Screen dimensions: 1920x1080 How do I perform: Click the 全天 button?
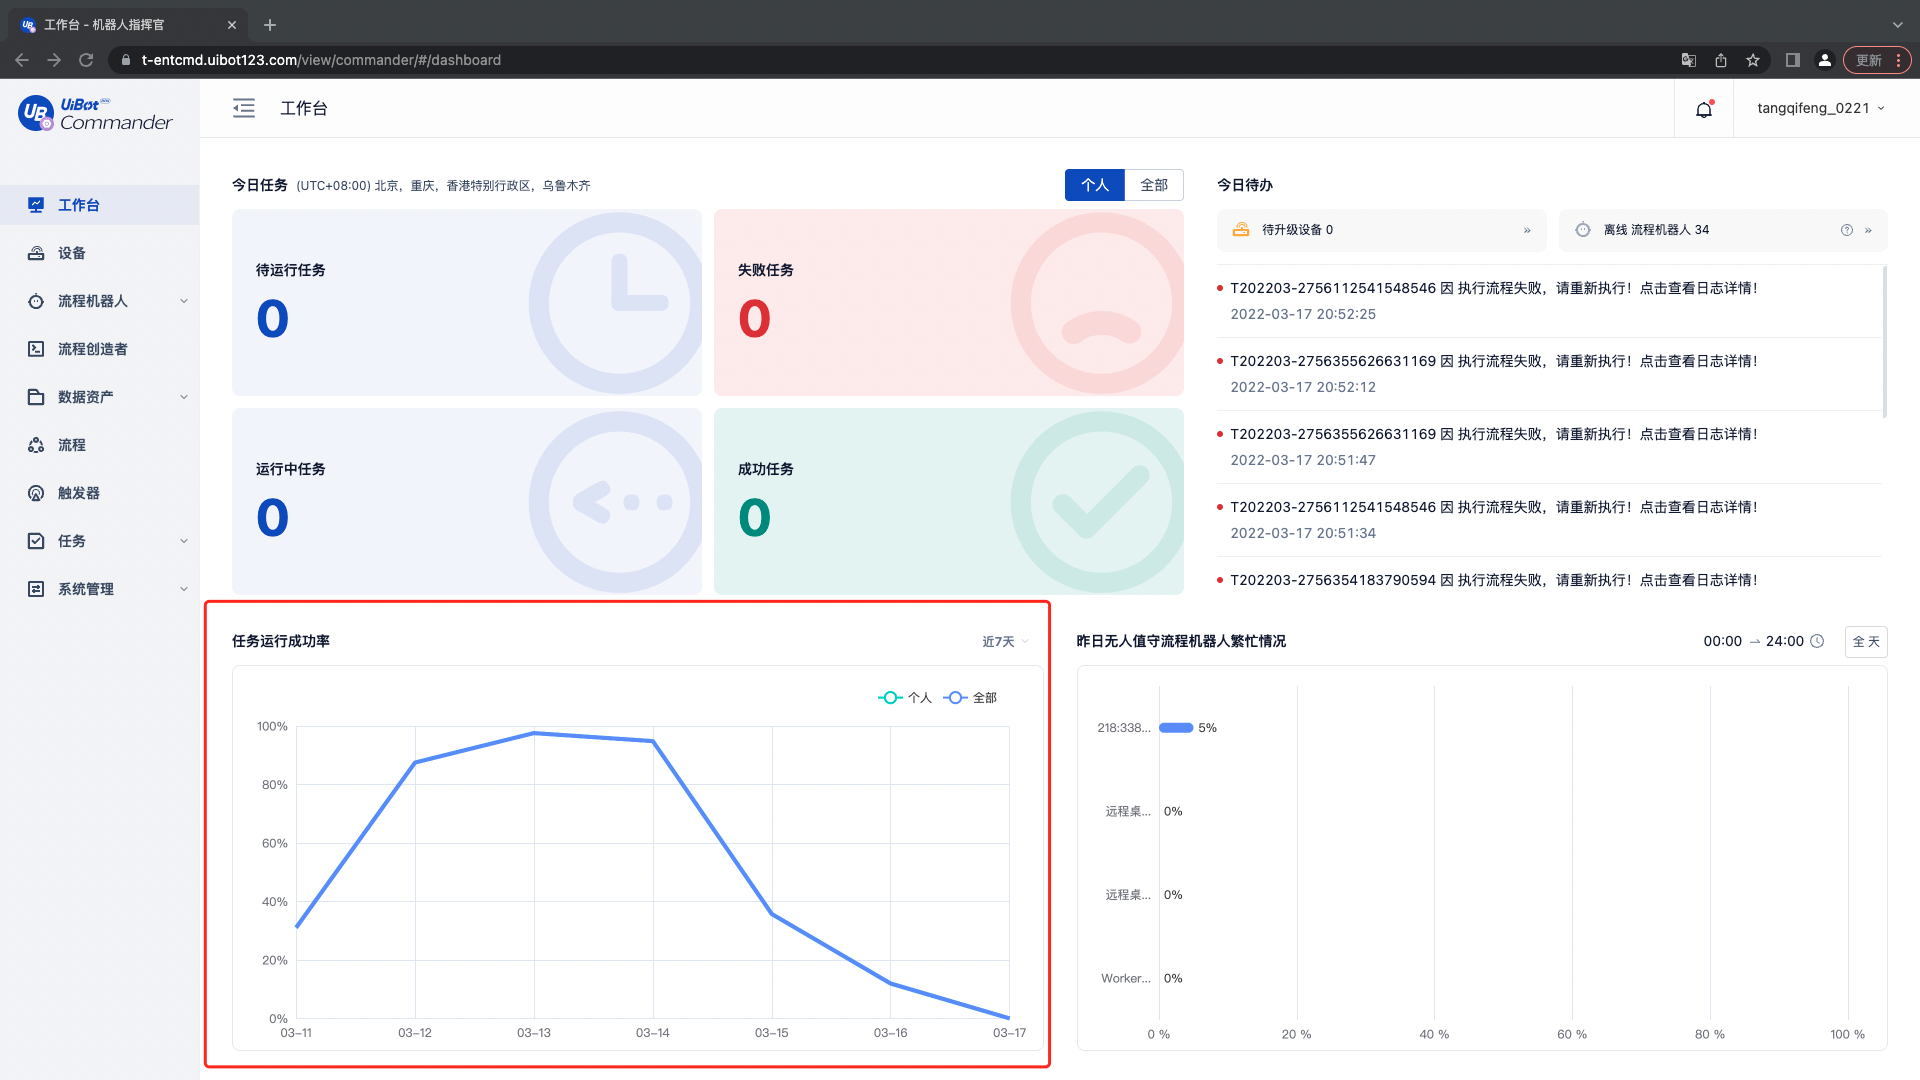click(1866, 642)
